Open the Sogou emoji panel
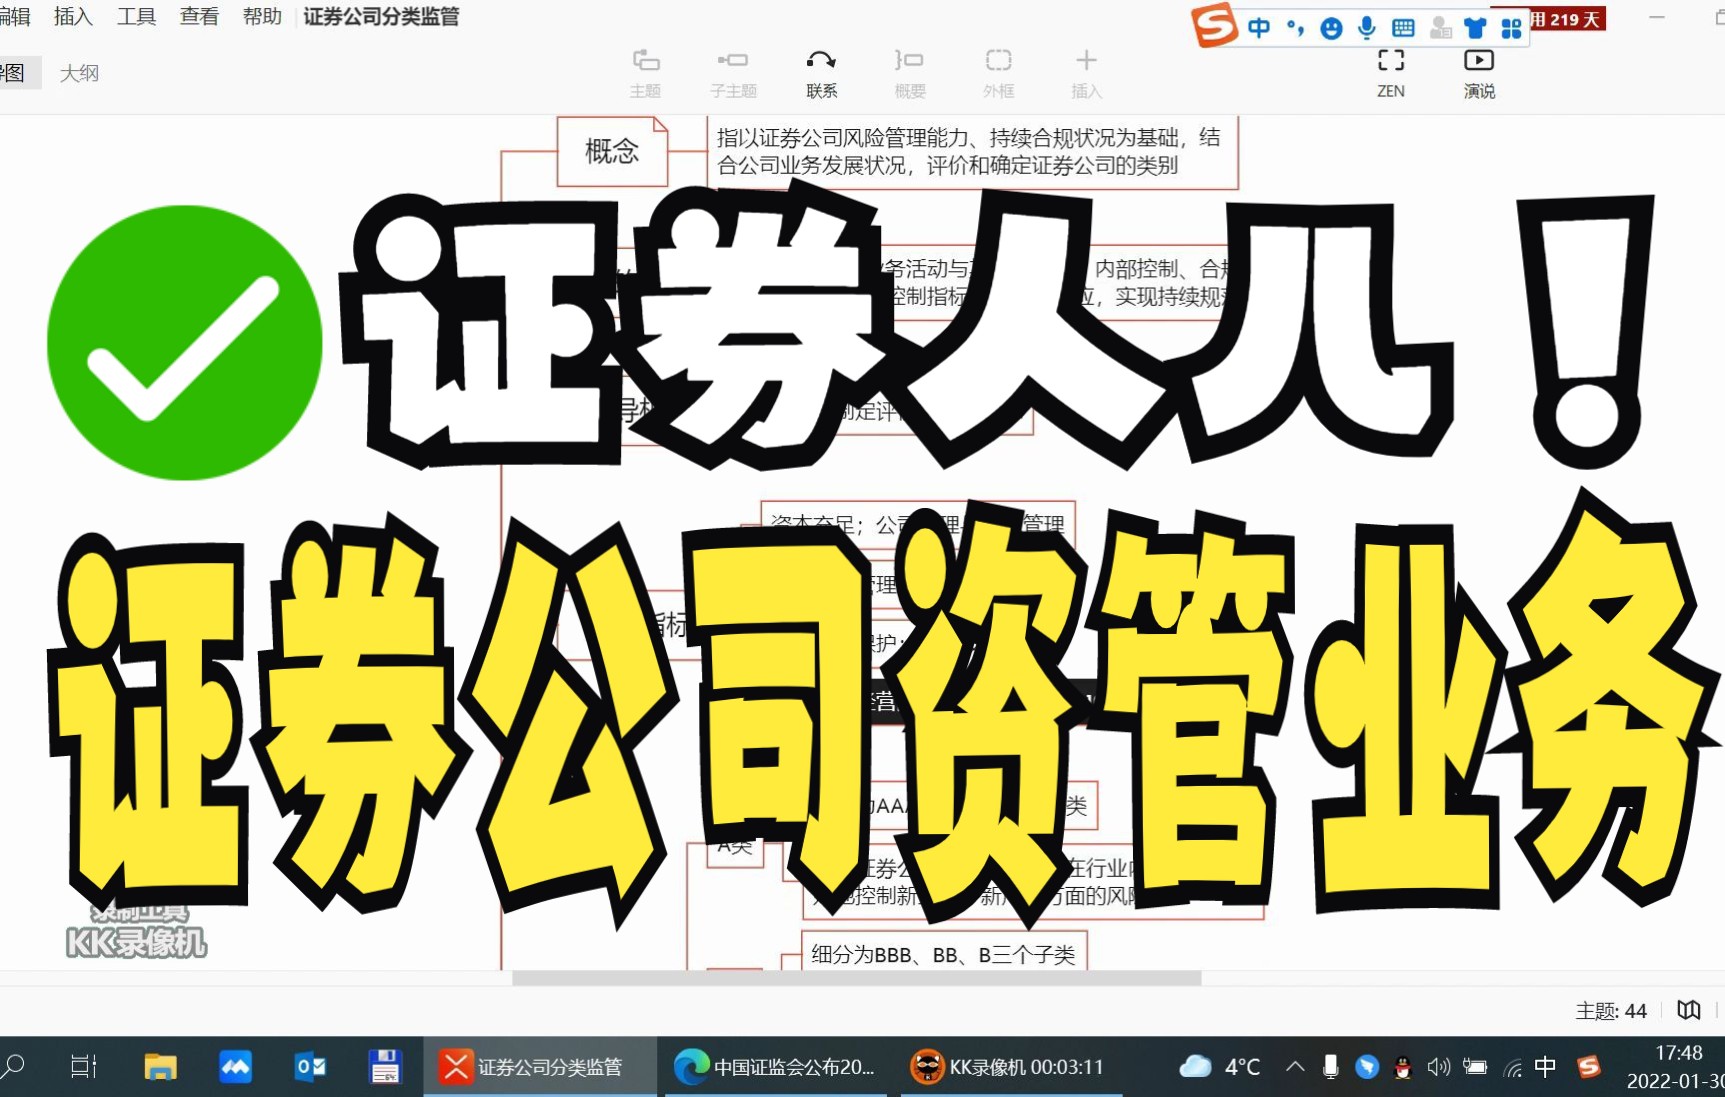 coord(1331,29)
